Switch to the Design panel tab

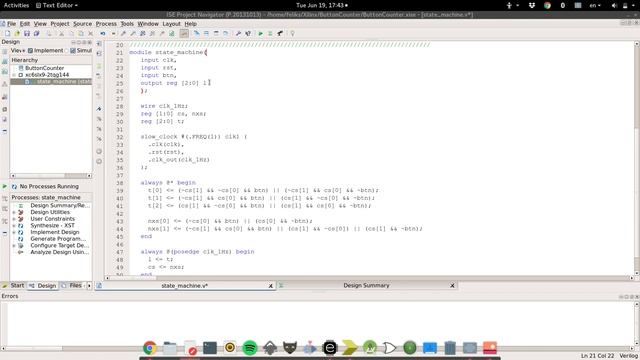click(x=43, y=286)
